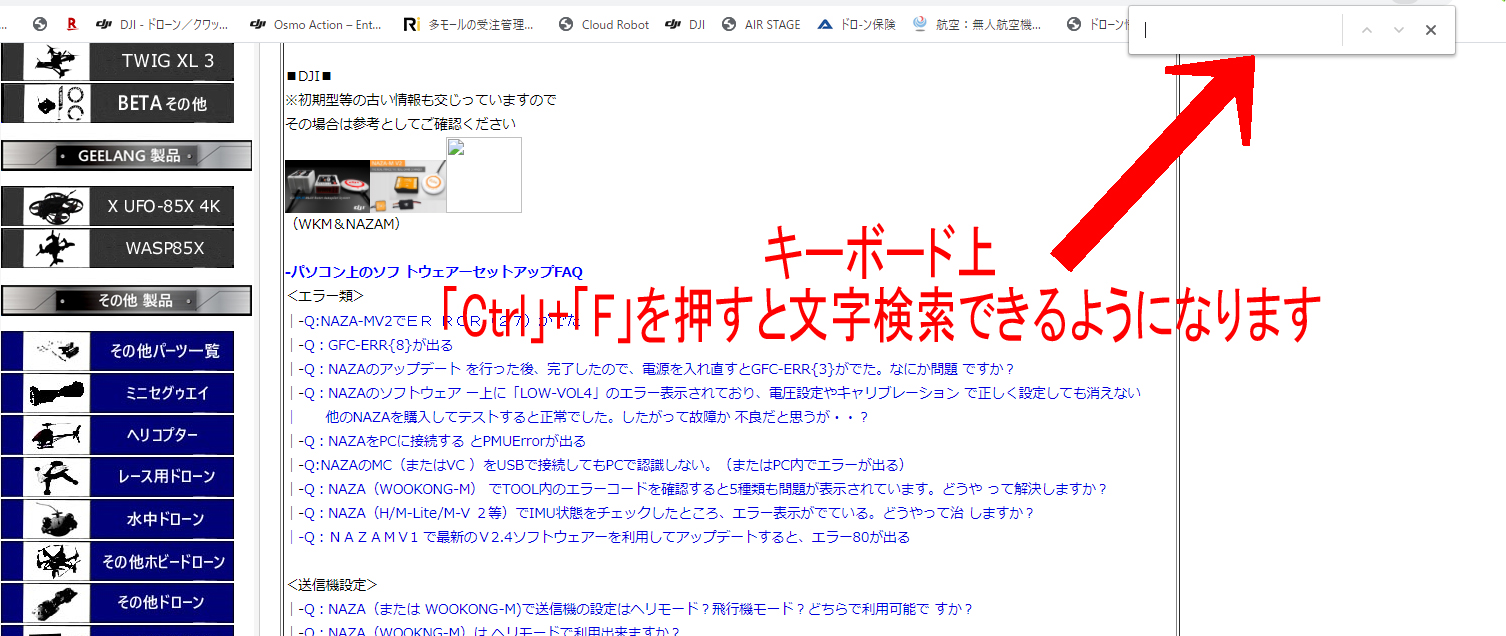Go to next find result arrow
Viewport: 1506px width, 636px height.
[1399, 30]
